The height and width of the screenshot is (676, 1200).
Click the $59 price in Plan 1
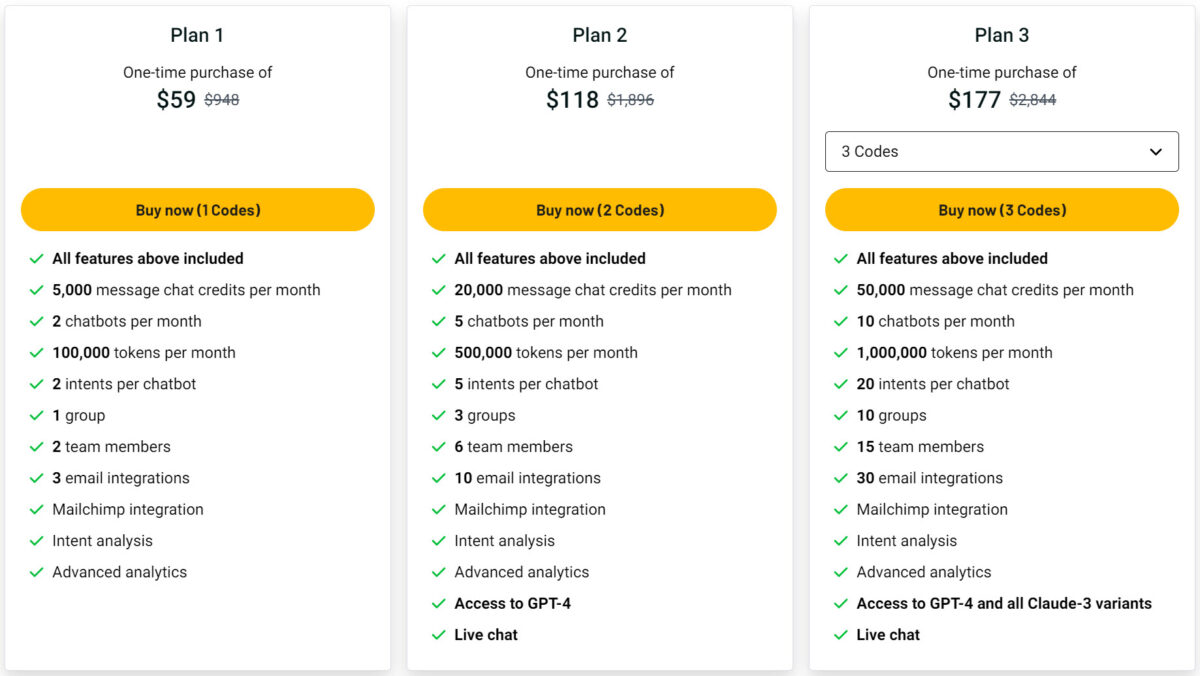pyautogui.click(x=175, y=100)
